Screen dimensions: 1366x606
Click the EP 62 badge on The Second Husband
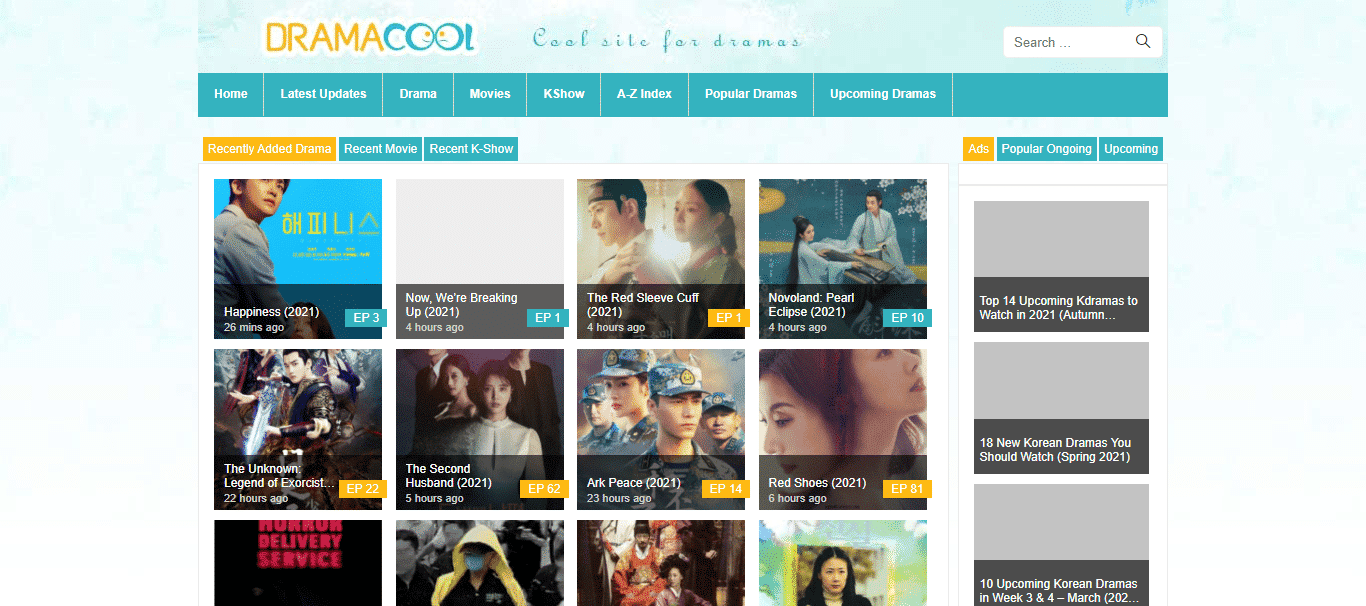(545, 489)
